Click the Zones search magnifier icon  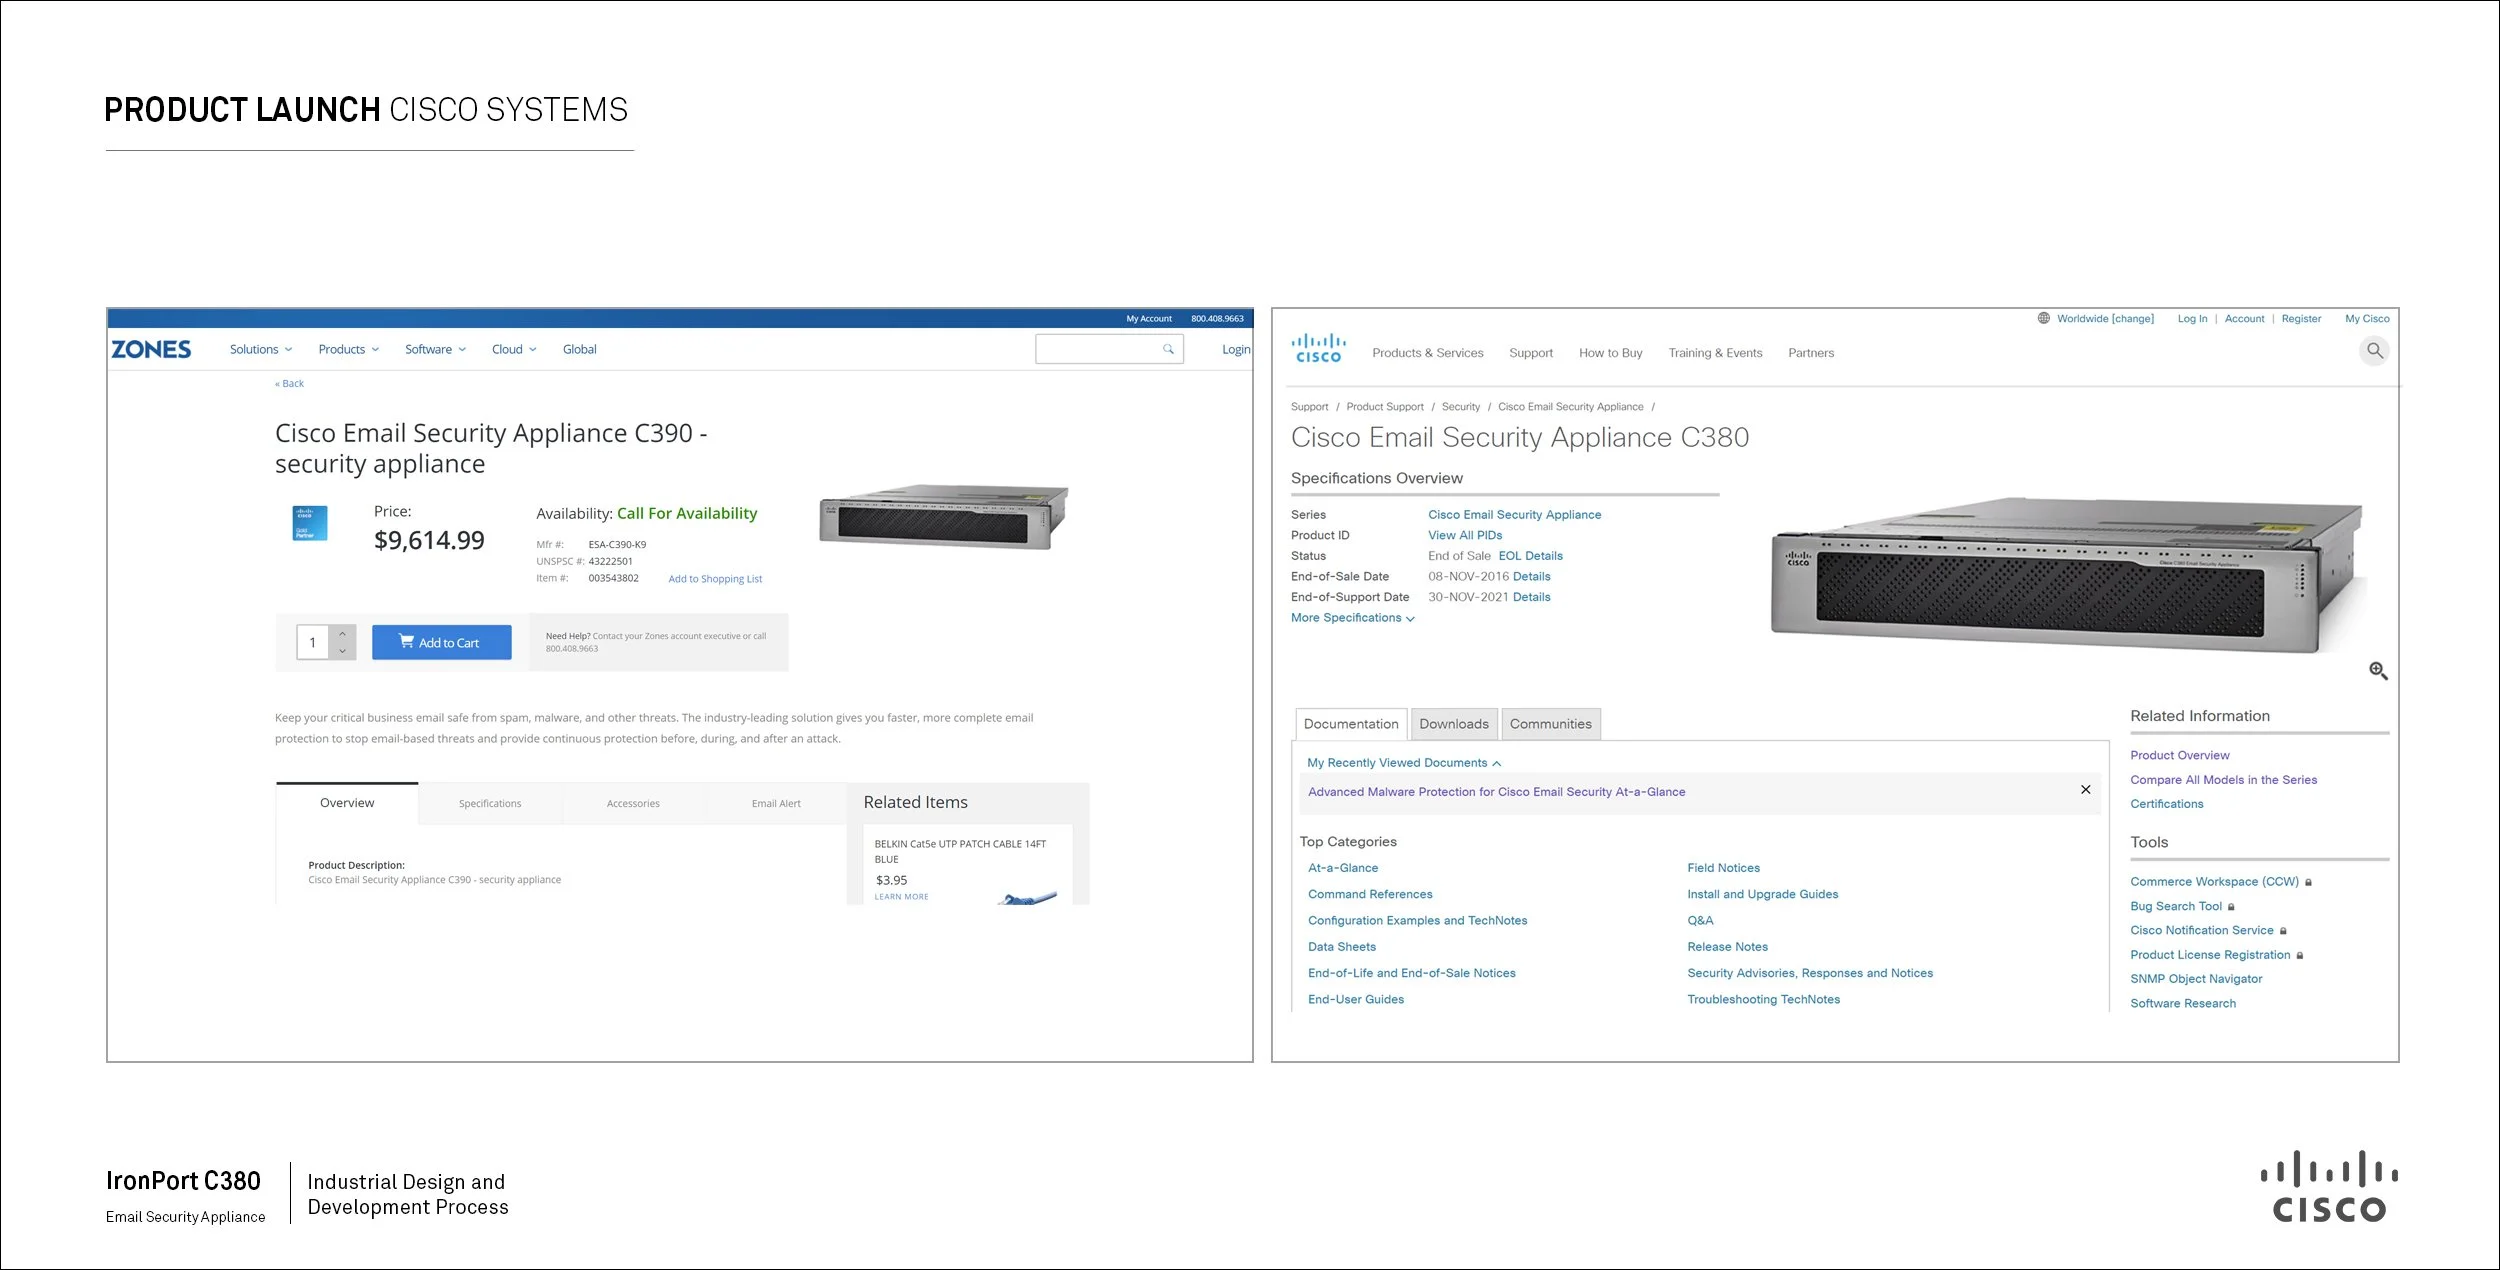1168,349
